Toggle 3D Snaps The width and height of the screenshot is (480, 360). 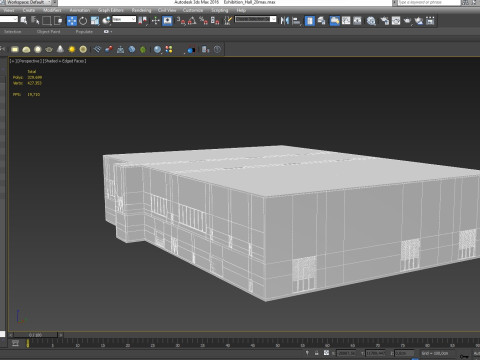tap(181, 21)
